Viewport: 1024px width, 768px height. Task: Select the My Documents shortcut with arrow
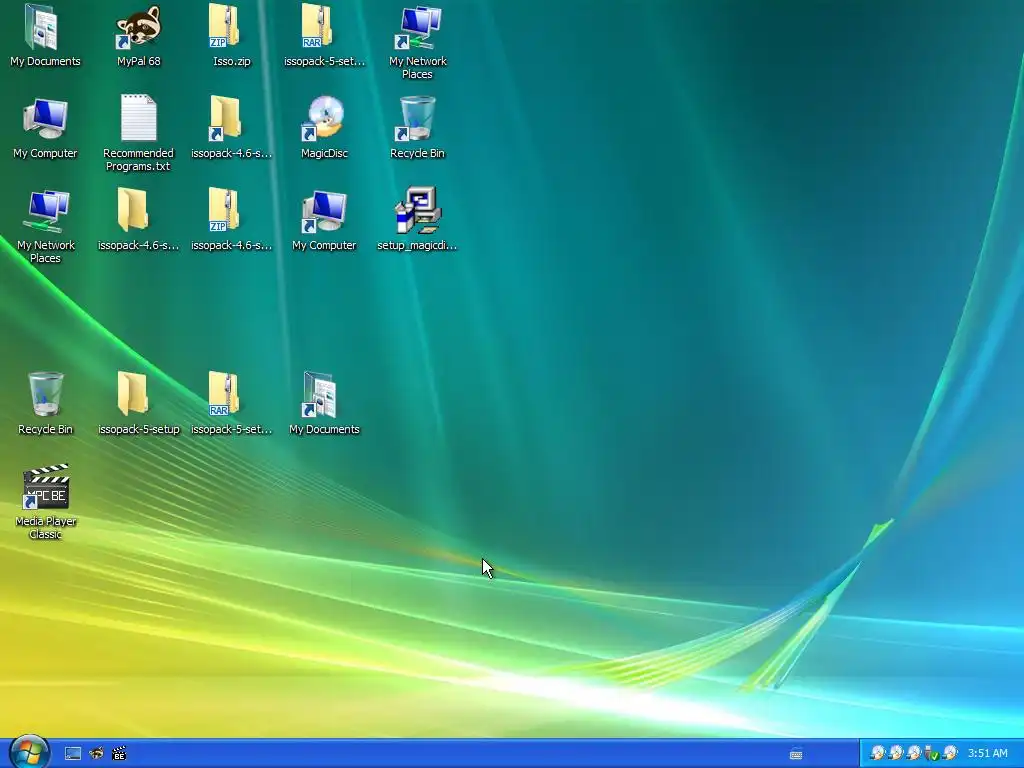324,404
